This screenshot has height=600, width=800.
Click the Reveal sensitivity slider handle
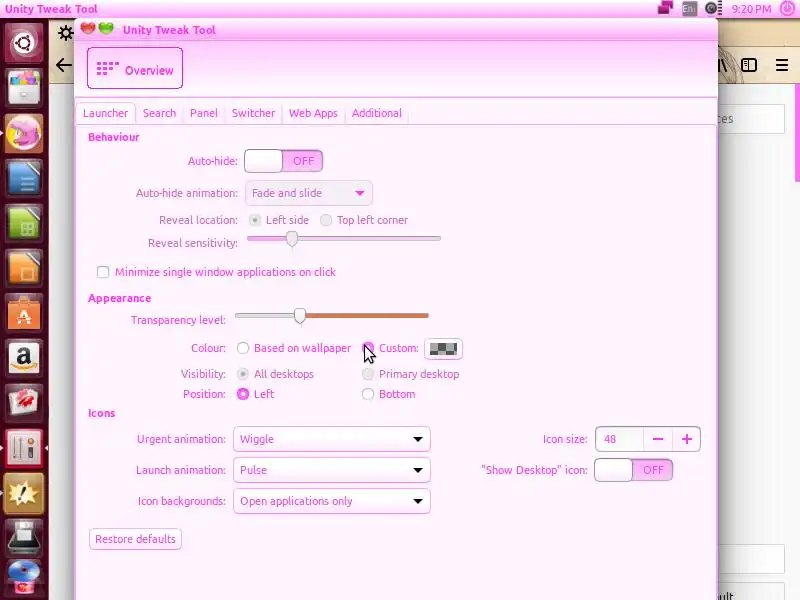[x=292, y=238]
